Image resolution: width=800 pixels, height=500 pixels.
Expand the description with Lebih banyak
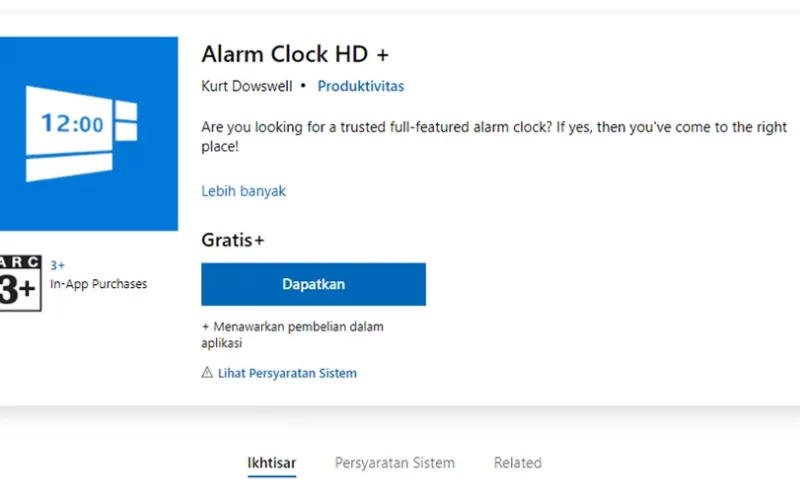[x=243, y=191]
